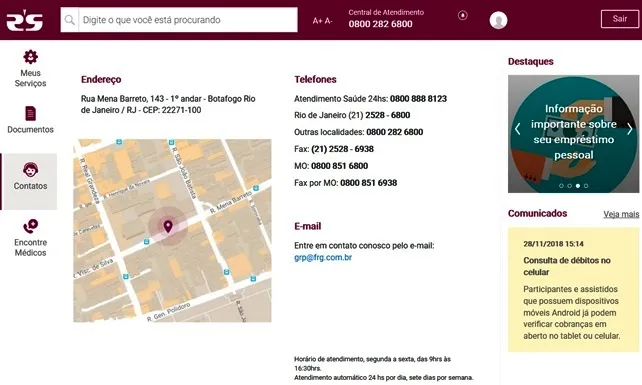Open the user profile avatar
Image resolution: width=642 pixels, height=385 pixels.
[x=498, y=20]
